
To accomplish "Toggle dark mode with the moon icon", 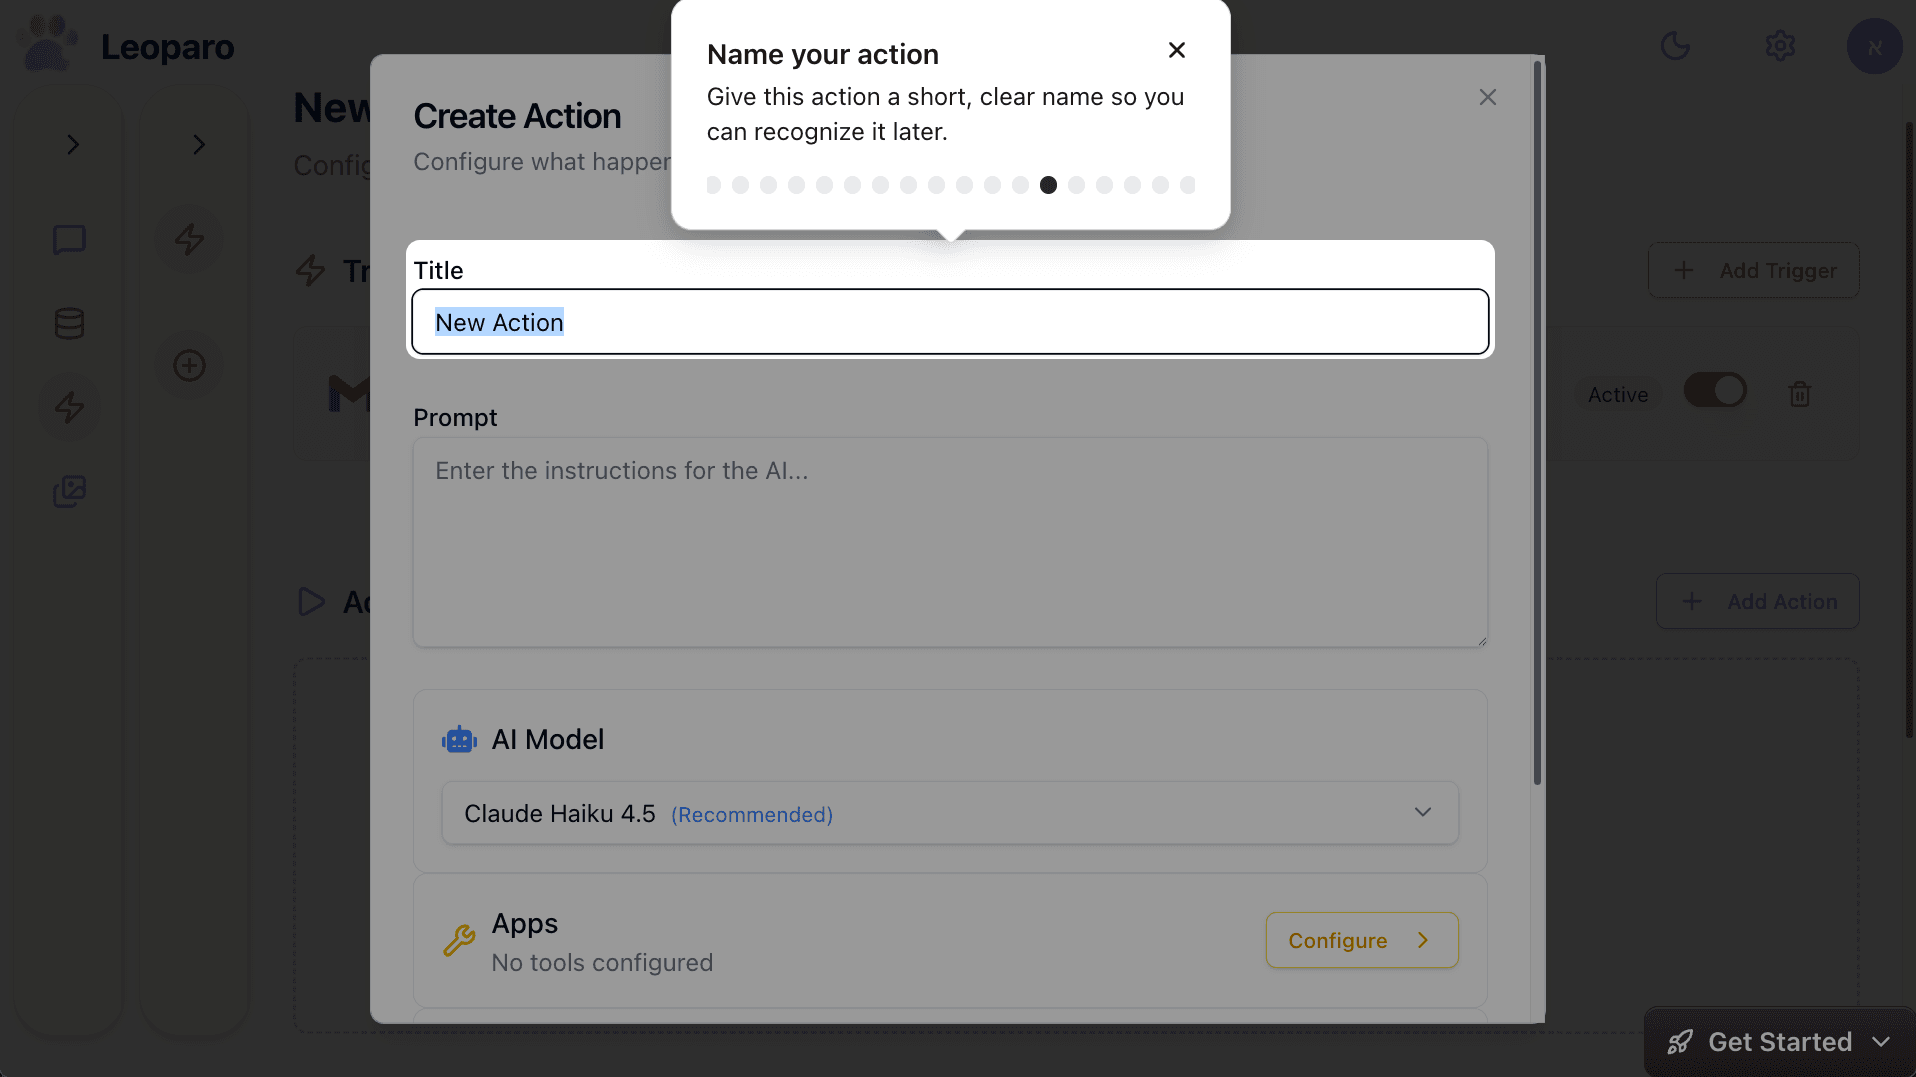I will [x=1676, y=46].
